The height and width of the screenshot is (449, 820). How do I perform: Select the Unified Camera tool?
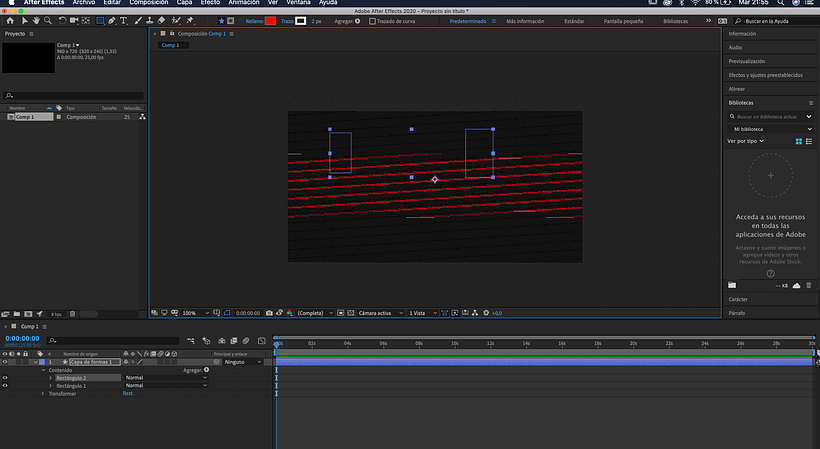pos(74,21)
